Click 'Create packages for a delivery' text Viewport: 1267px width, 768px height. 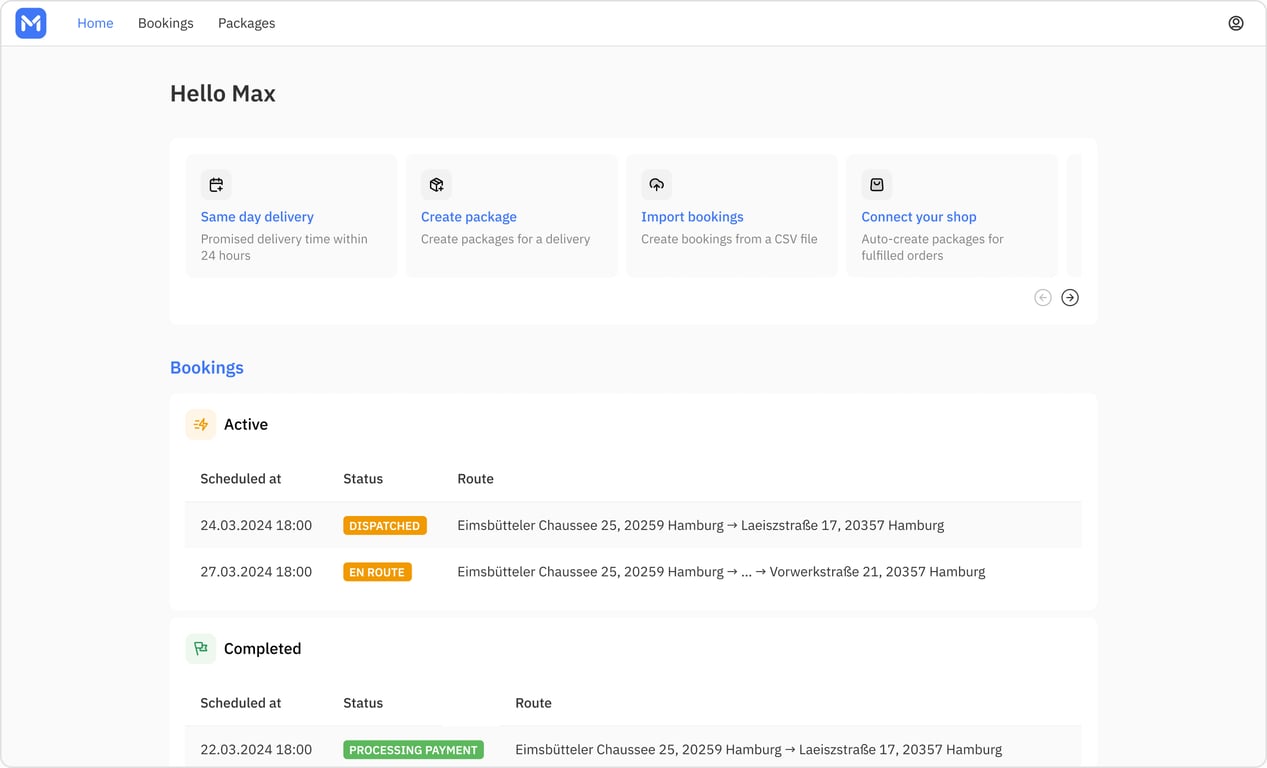click(505, 239)
